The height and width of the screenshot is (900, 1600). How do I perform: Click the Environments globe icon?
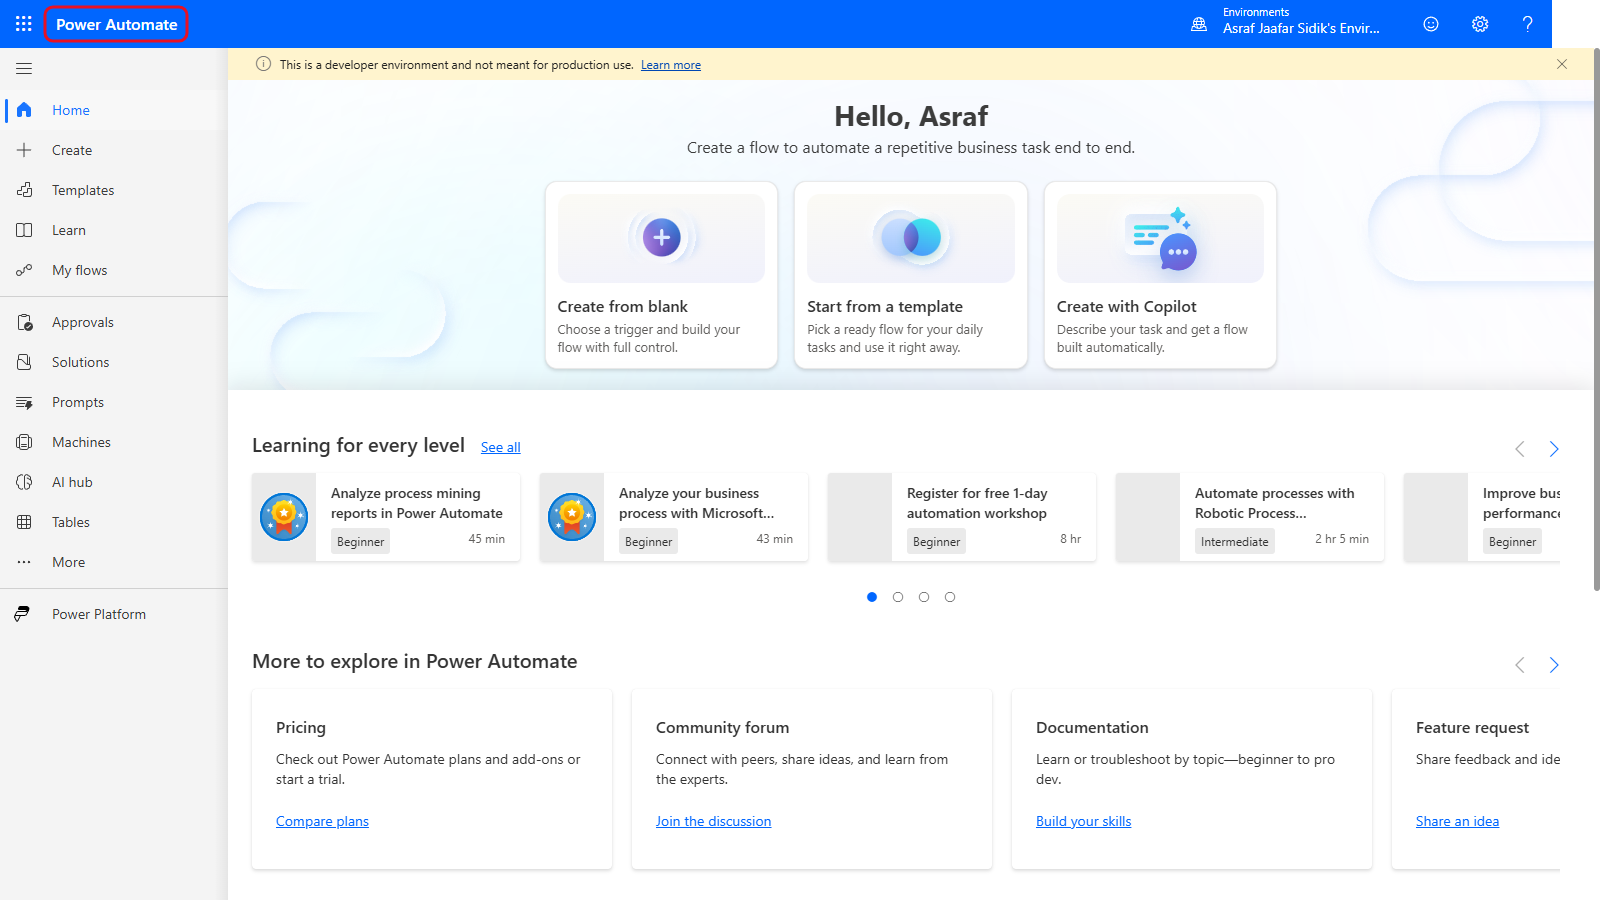[1199, 24]
